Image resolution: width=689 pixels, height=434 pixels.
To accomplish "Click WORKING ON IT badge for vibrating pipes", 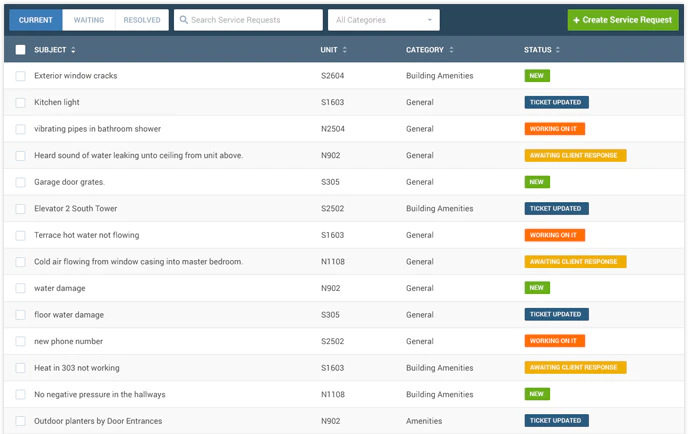I will 555,129.
